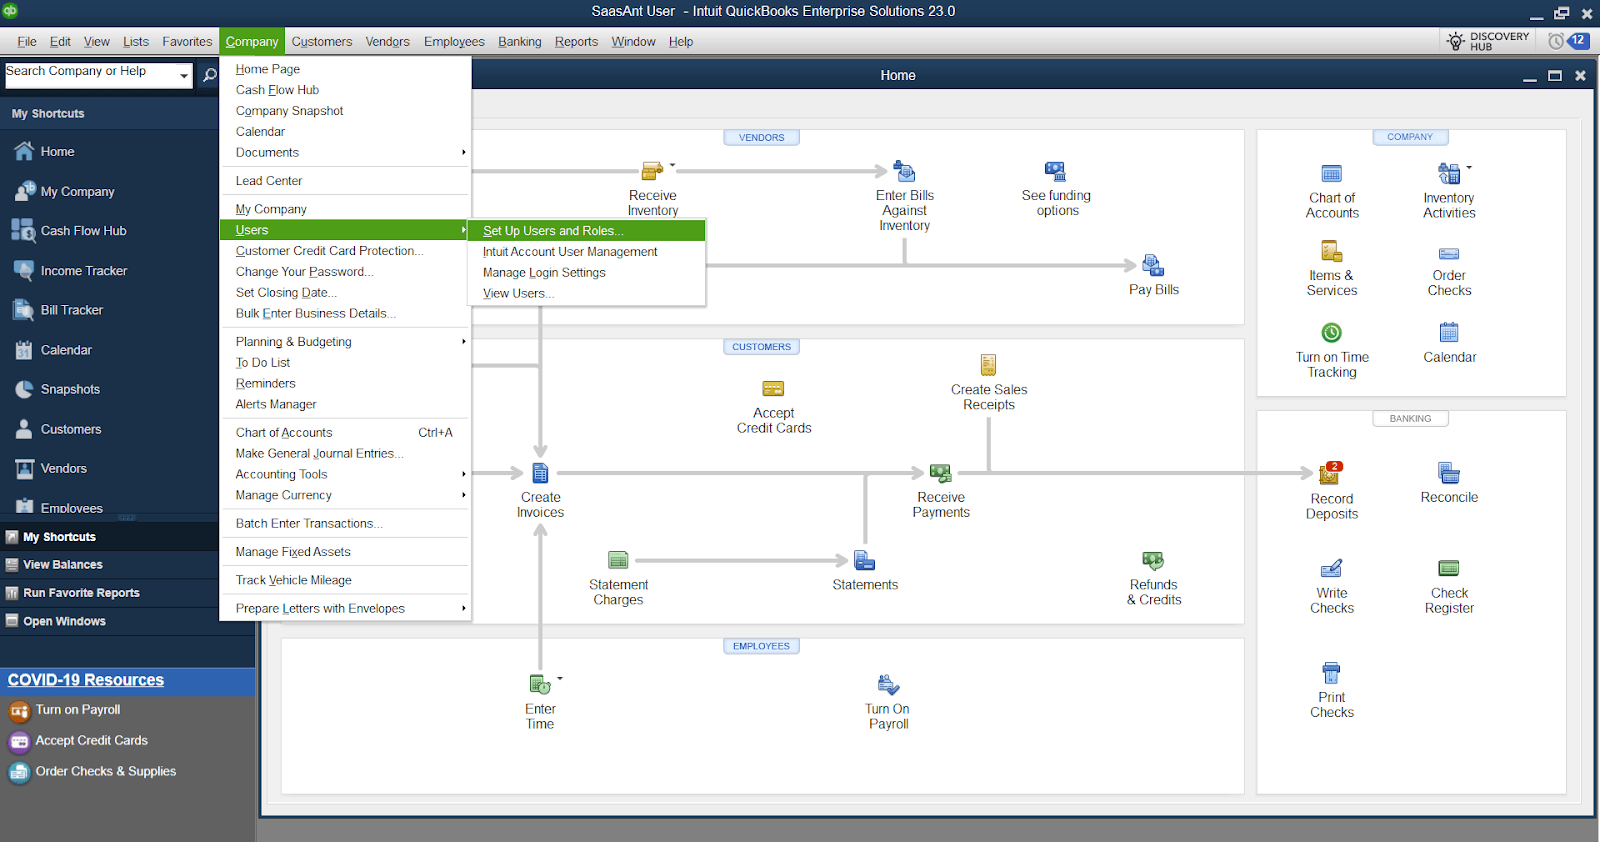Click Turn on Payroll sidebar link
The width and height of the screenshot is (1600, 842).
[78, 710]
